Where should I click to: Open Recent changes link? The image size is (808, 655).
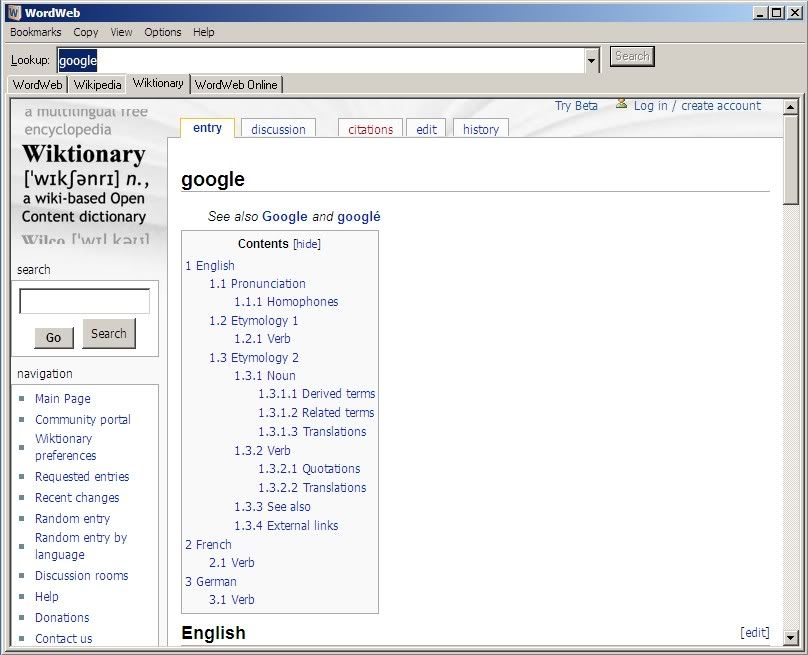click(x=77, y=498)
